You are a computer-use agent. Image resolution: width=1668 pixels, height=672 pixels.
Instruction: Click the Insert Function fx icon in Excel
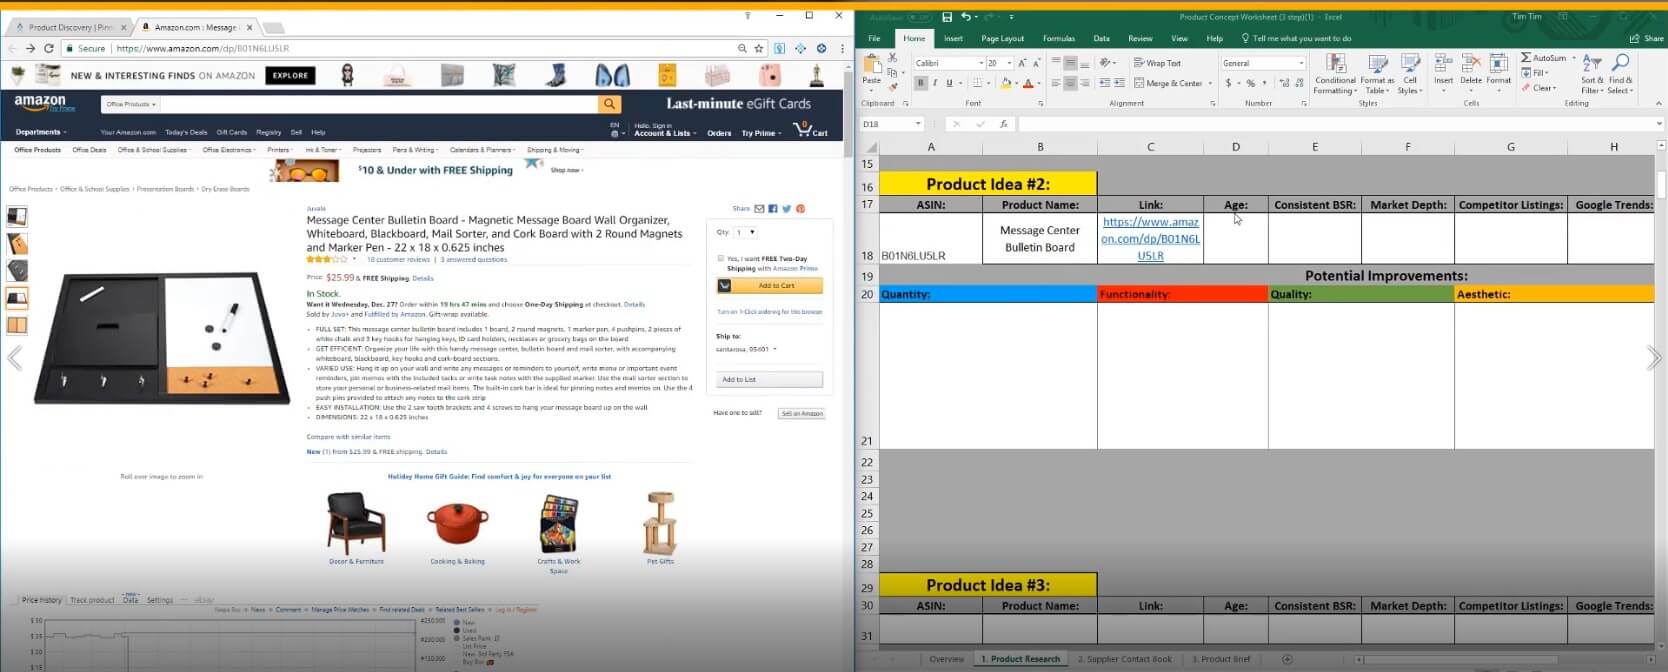pos(1003,124)
